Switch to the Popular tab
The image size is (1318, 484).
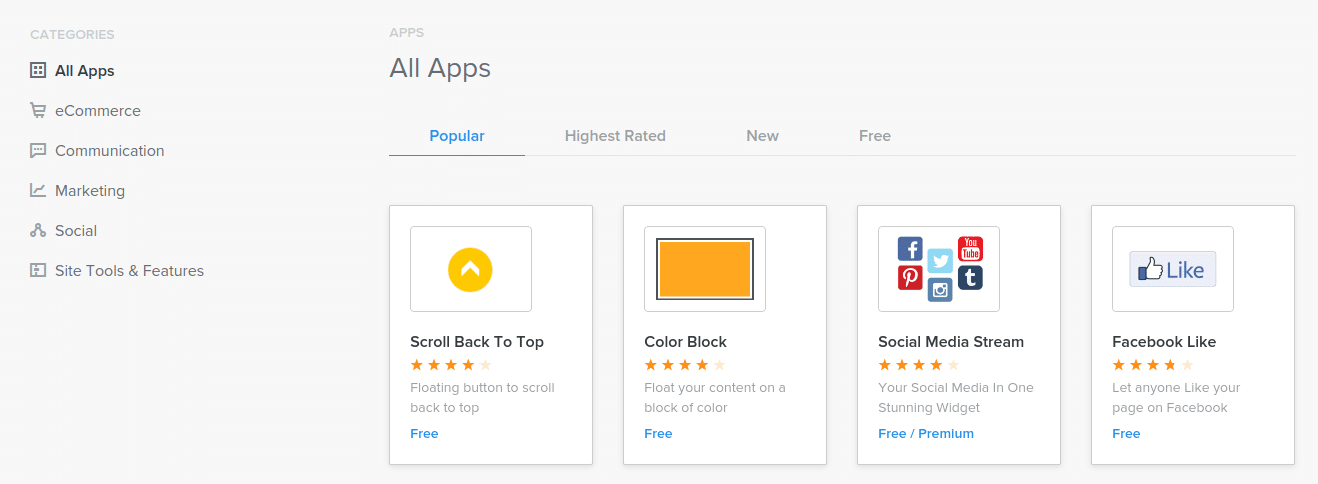[x=457, y=136]
